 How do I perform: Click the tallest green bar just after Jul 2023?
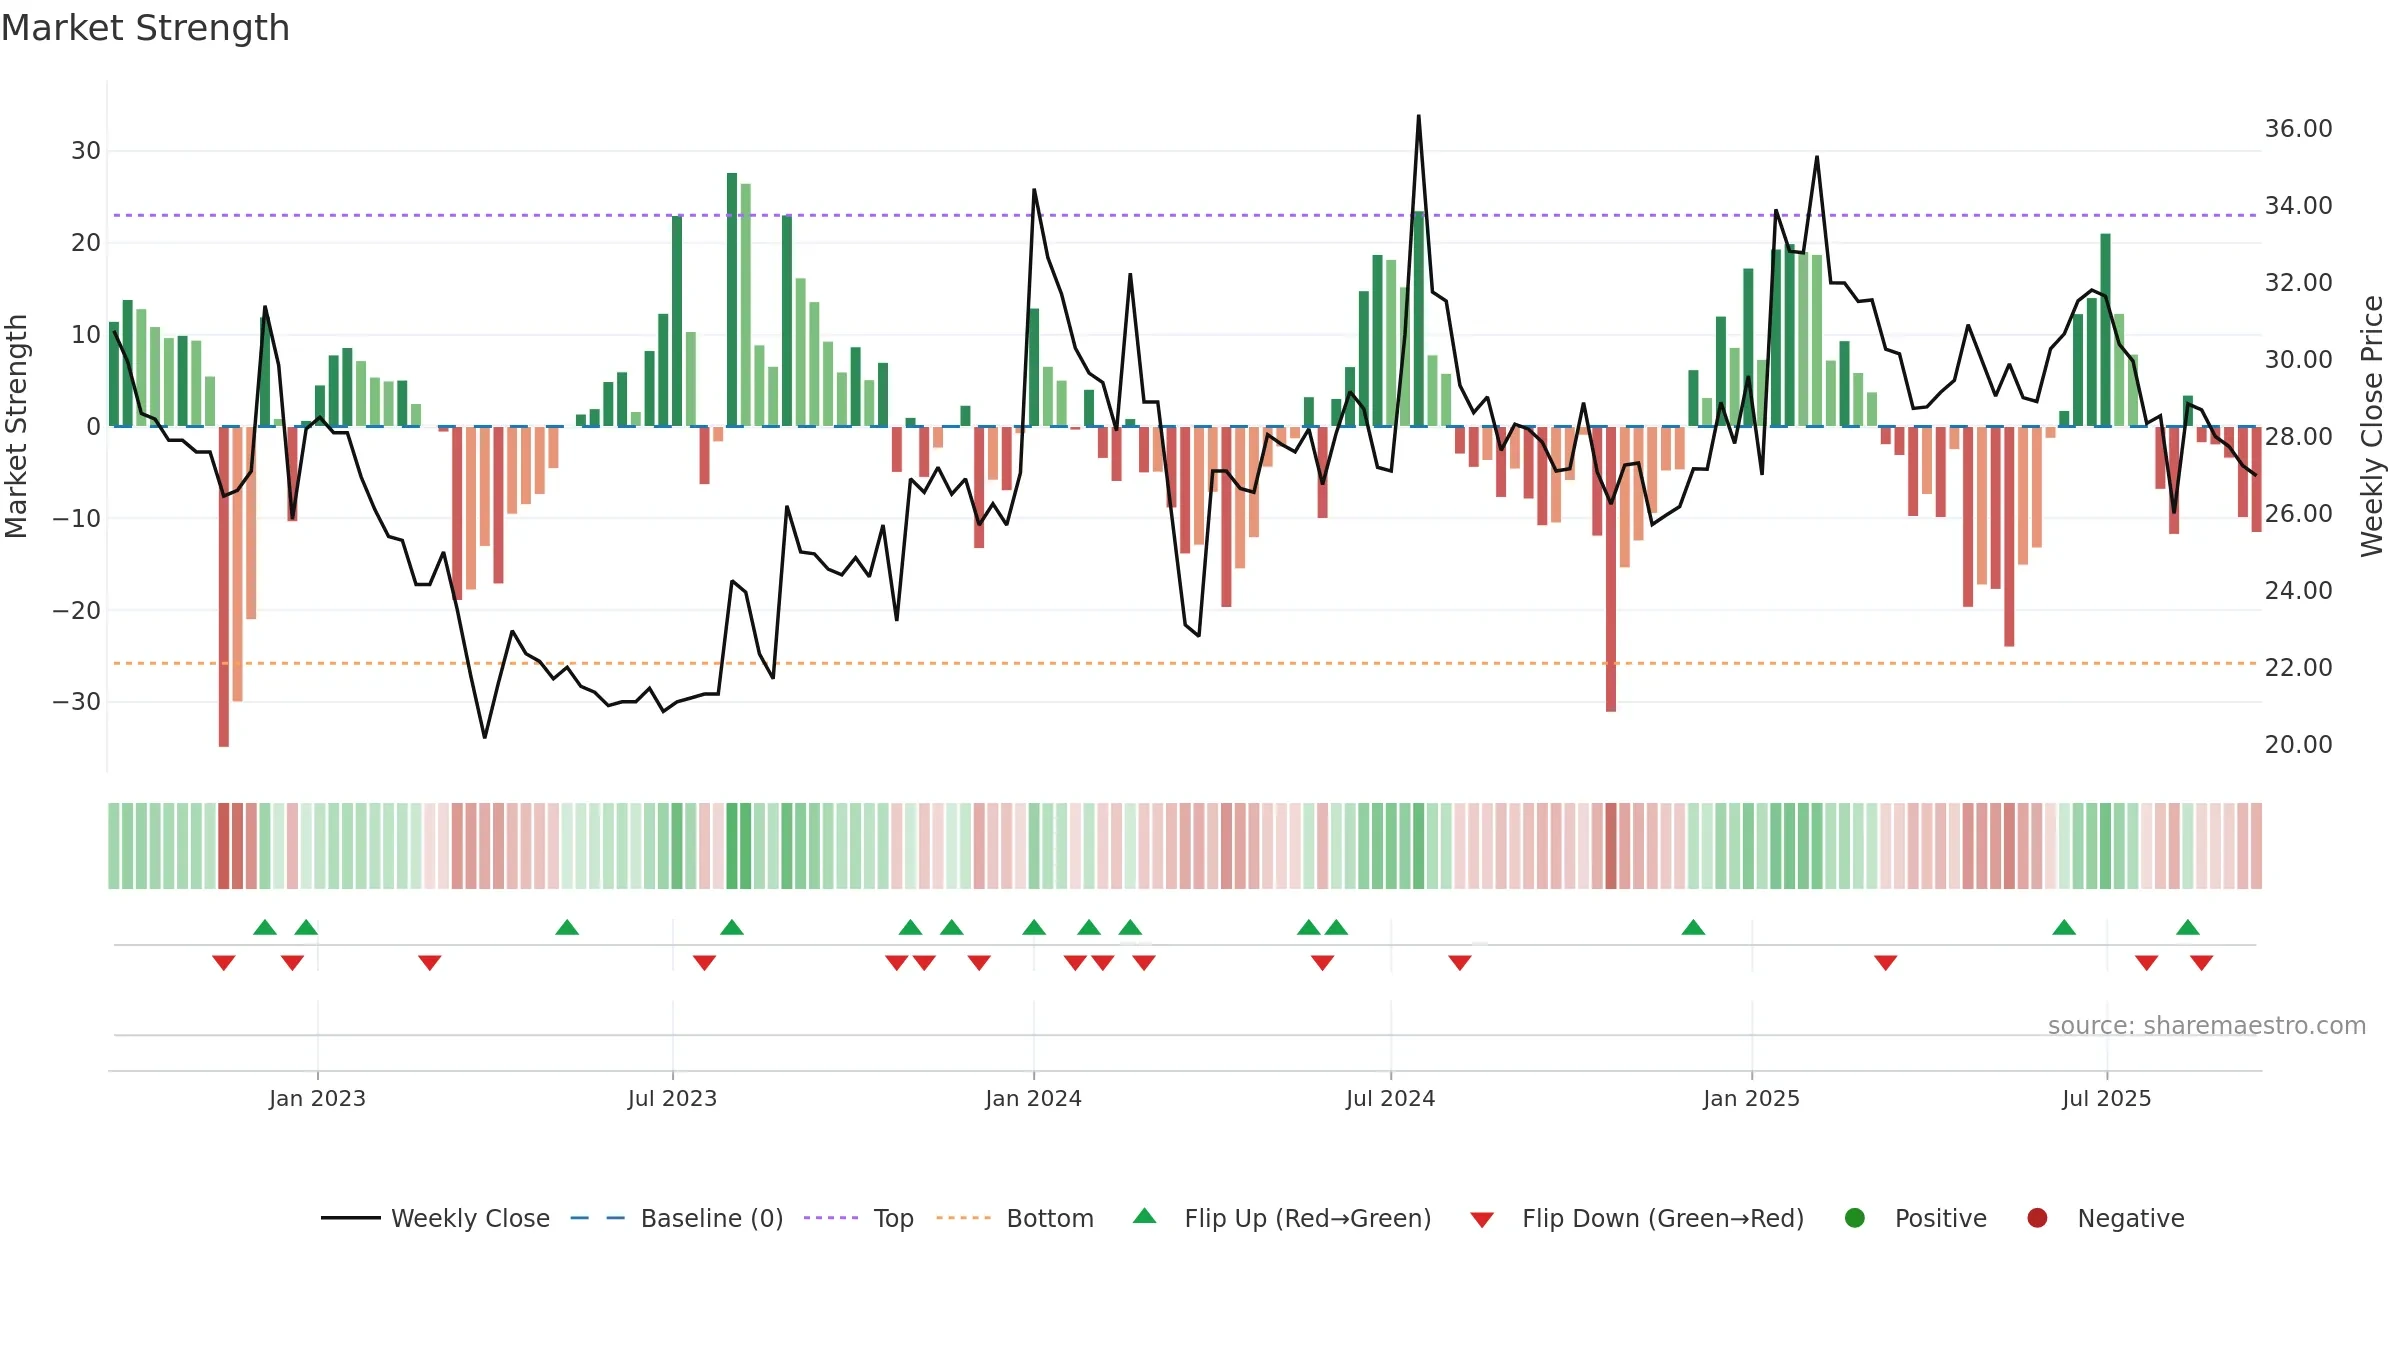[732, 300]
